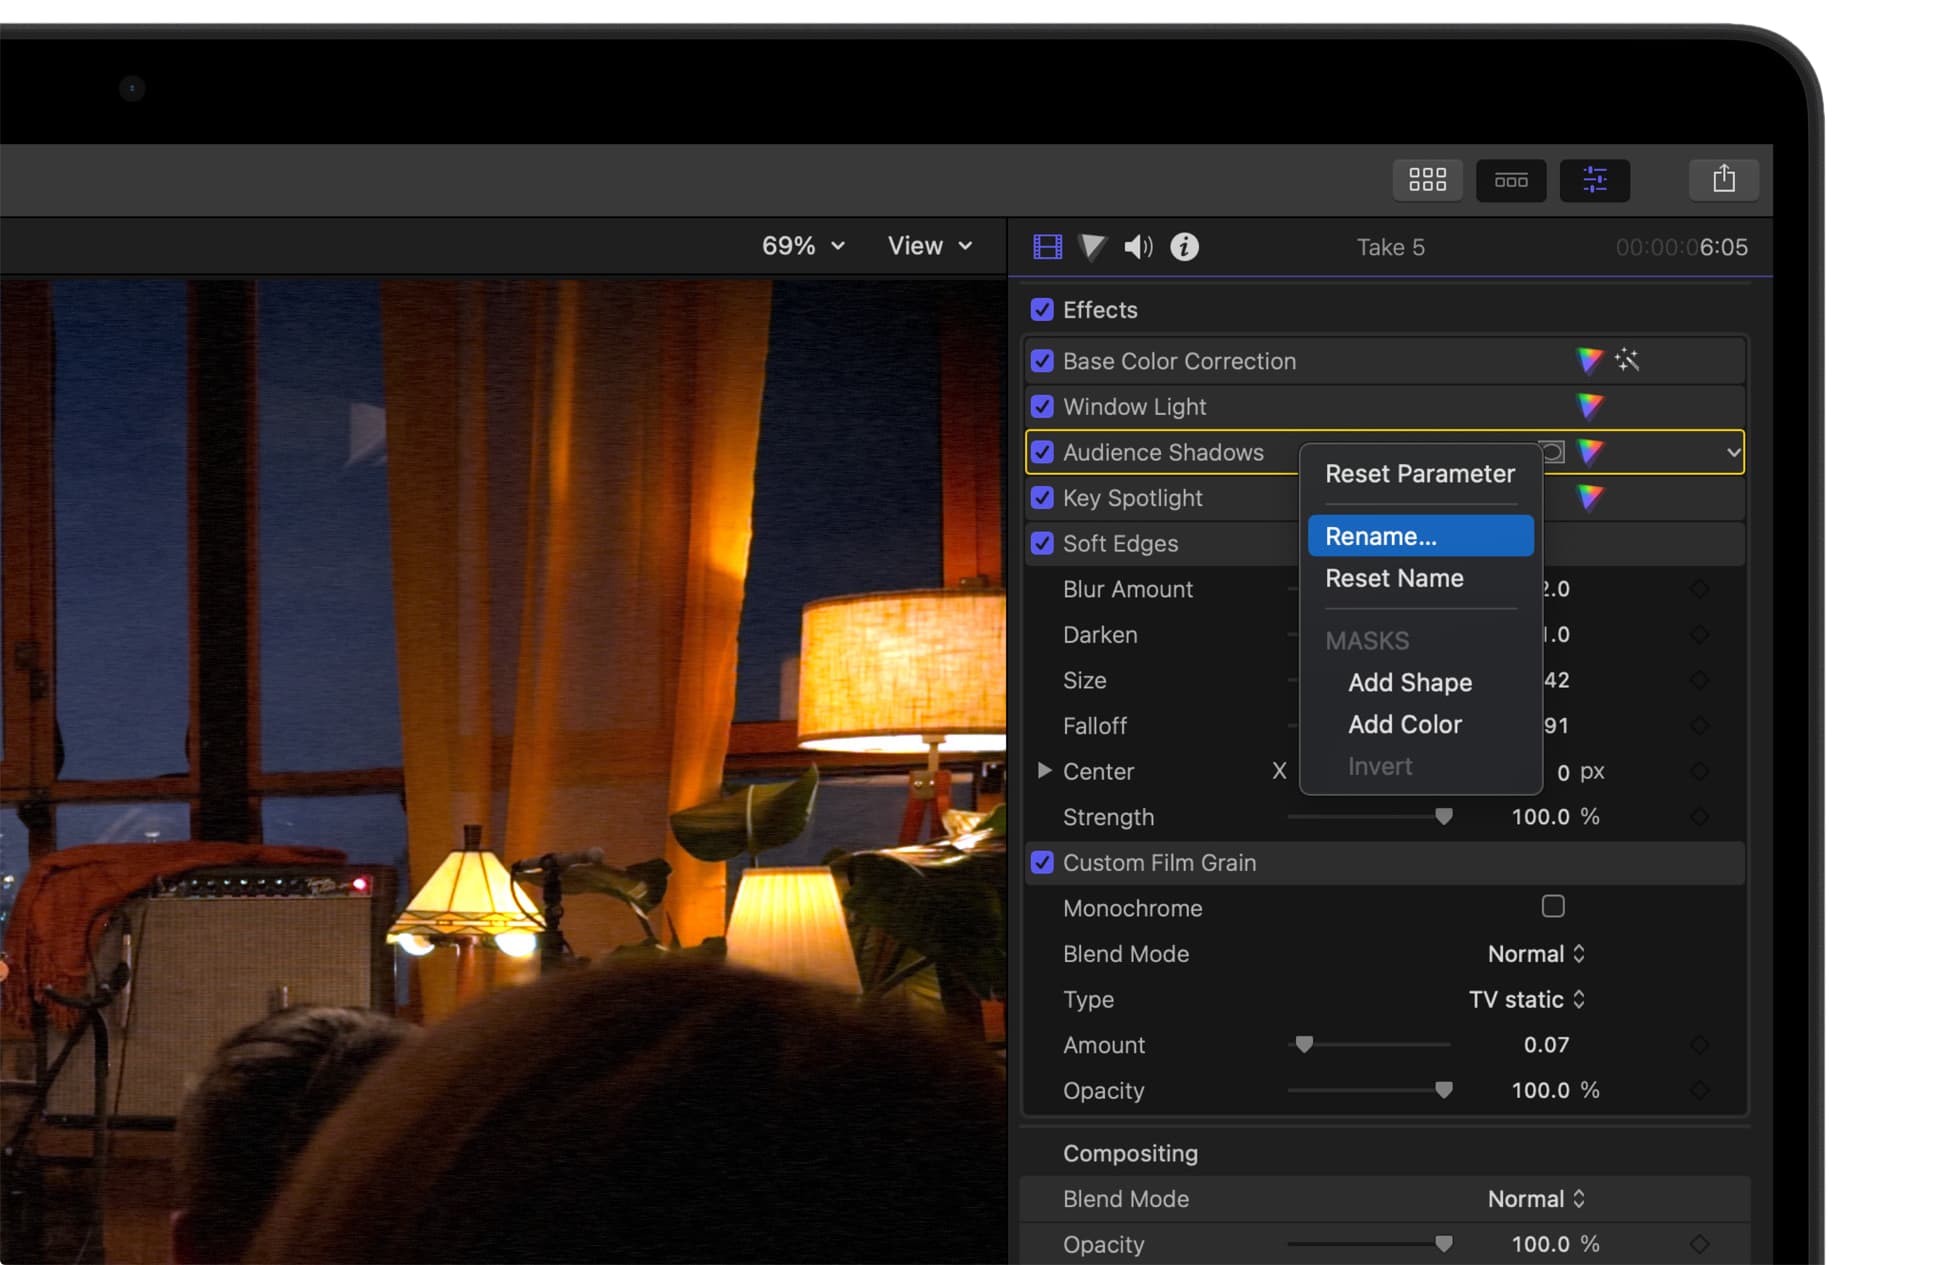Open the Audience Shadows chevron menu
Image resolution: width=1960 pixels, height=1265 pixels.
click(x=1733, y=452)
